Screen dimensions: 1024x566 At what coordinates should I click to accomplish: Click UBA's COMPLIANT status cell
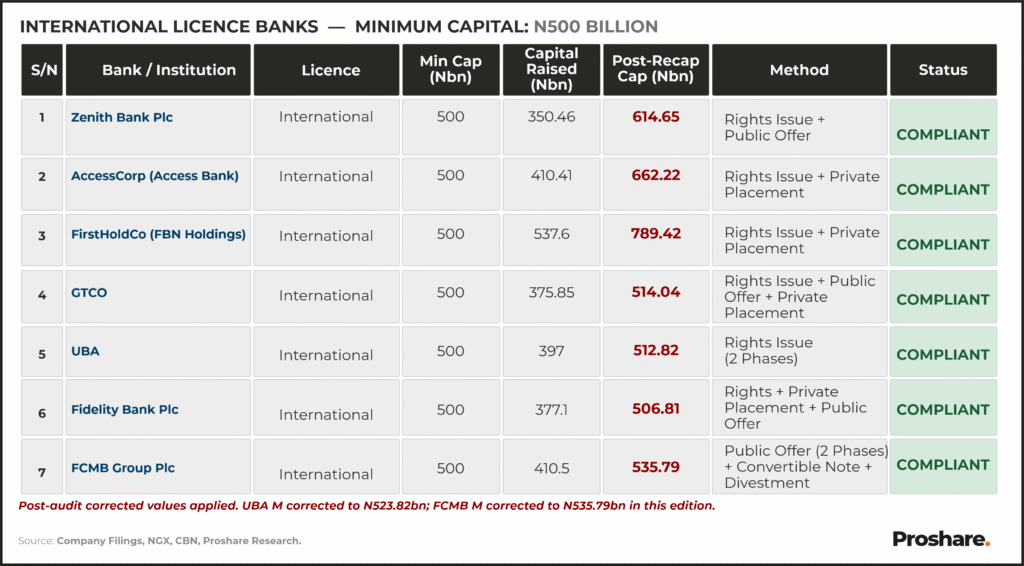click(x=943, y=354)
